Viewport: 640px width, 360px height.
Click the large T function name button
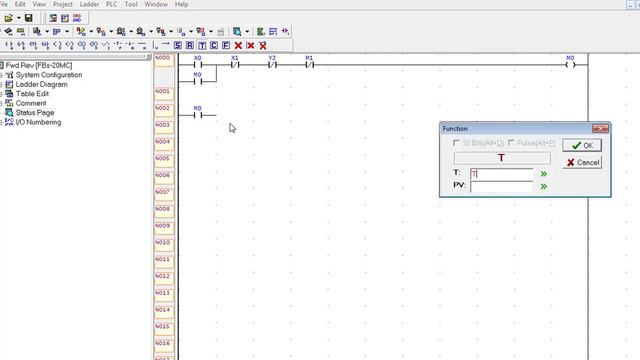[x=502, y=158]
